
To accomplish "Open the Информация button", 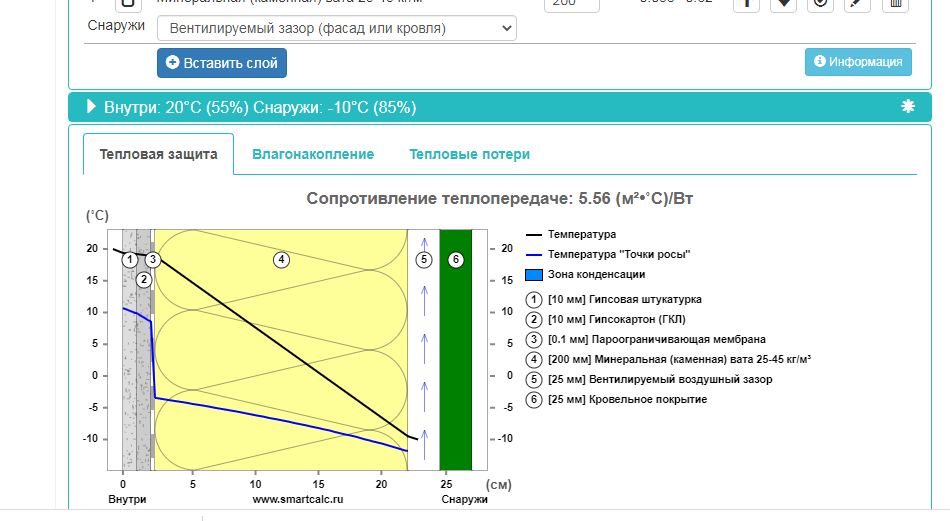I will tap(858, 62).
